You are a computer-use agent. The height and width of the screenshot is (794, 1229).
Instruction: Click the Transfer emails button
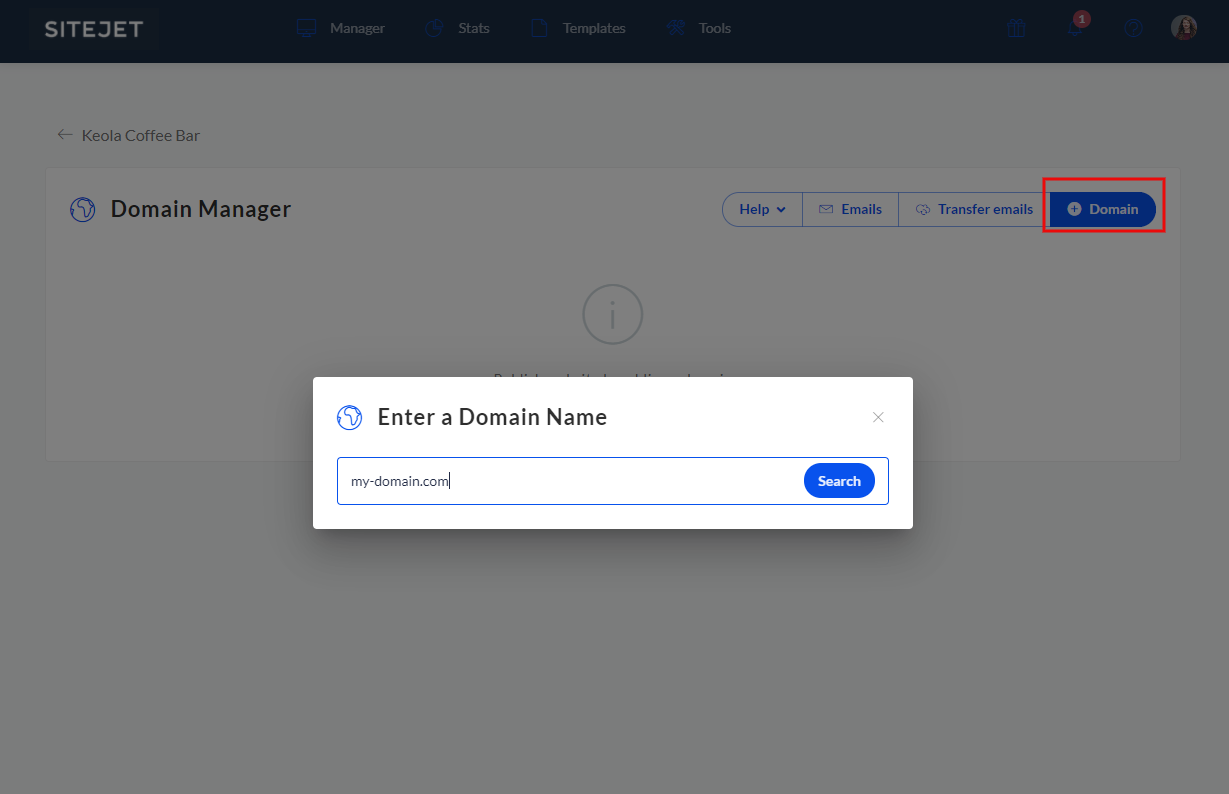[x=974, y=209]
